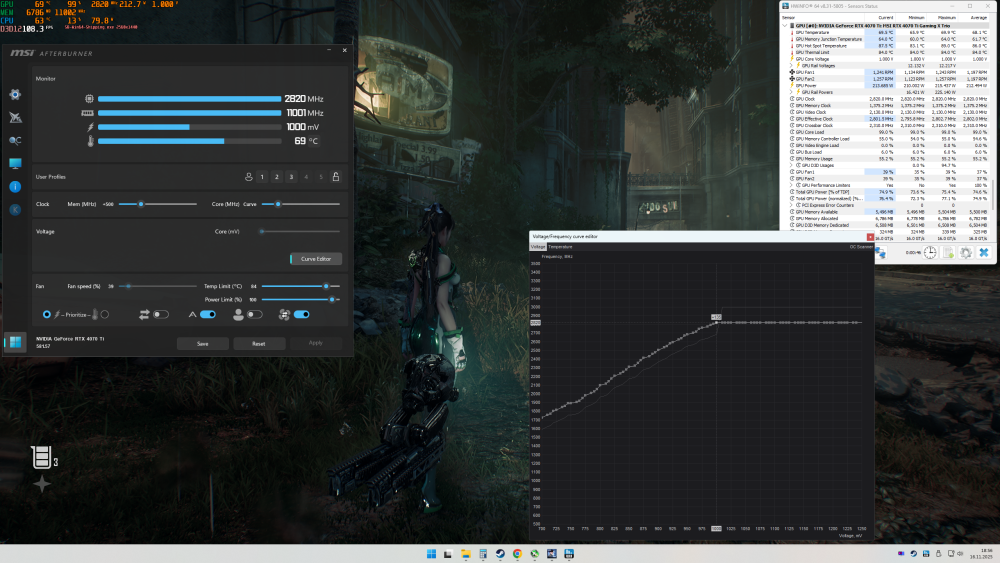Click the HWiNFO clock reset icon
The image size is (1000, 563).
tap(929, 254)
